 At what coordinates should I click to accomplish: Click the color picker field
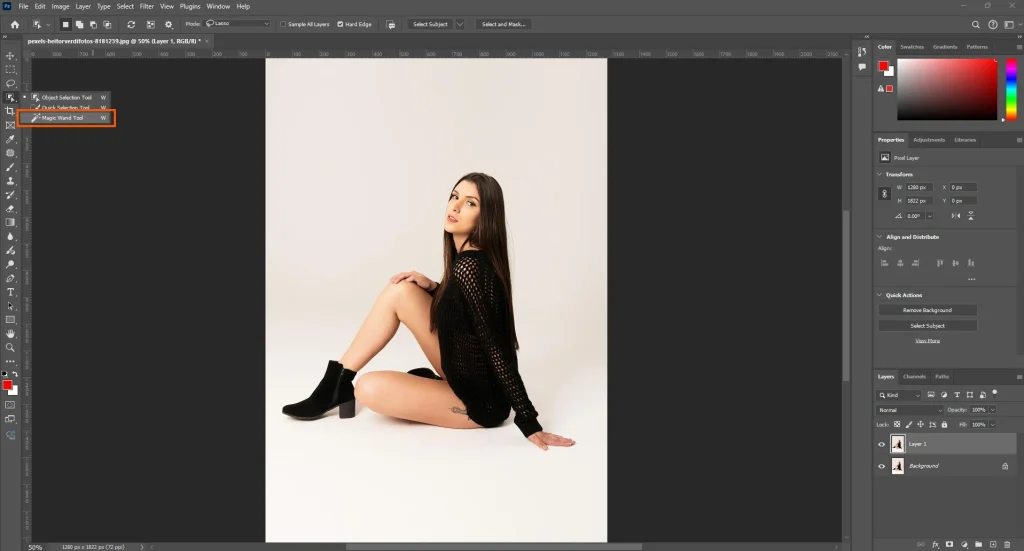pos(947,89)
